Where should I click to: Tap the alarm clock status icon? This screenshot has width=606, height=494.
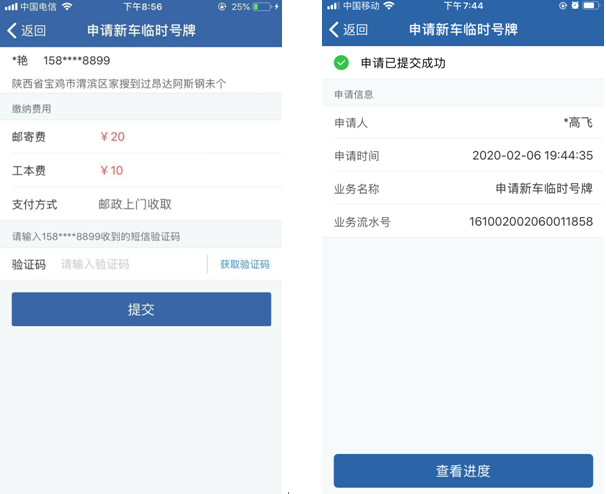click(575, 5)
